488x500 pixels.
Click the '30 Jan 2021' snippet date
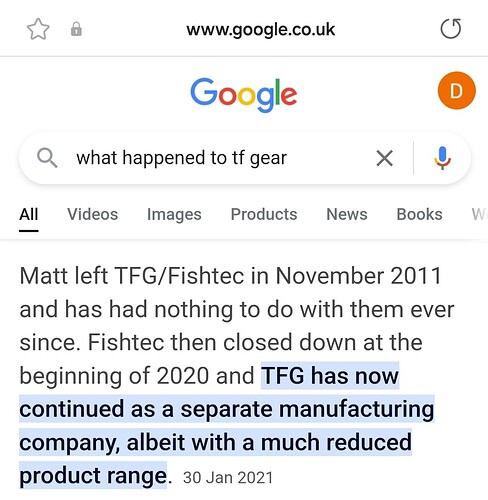pos(228,477)
